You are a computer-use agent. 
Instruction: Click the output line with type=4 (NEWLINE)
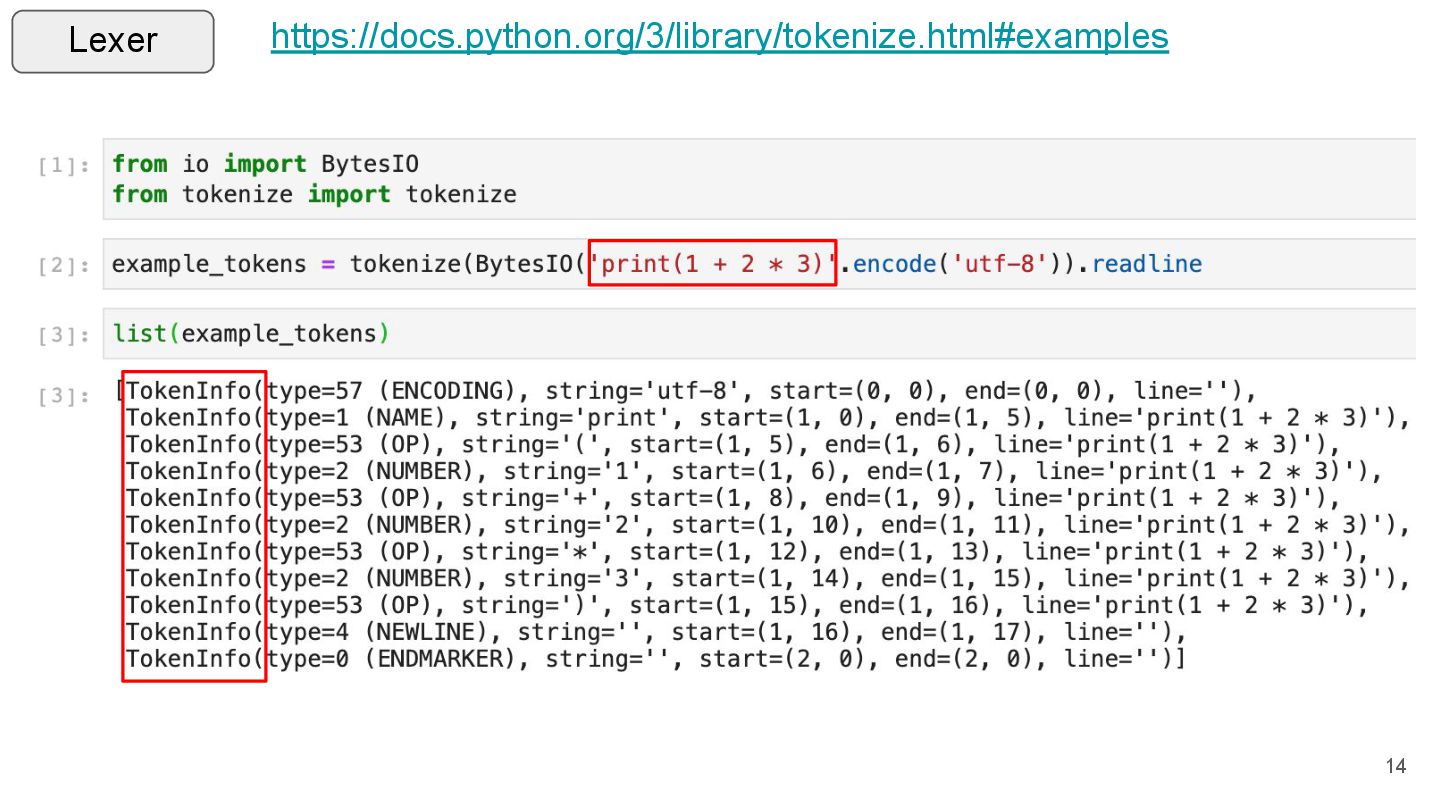(x=655, y=633)
